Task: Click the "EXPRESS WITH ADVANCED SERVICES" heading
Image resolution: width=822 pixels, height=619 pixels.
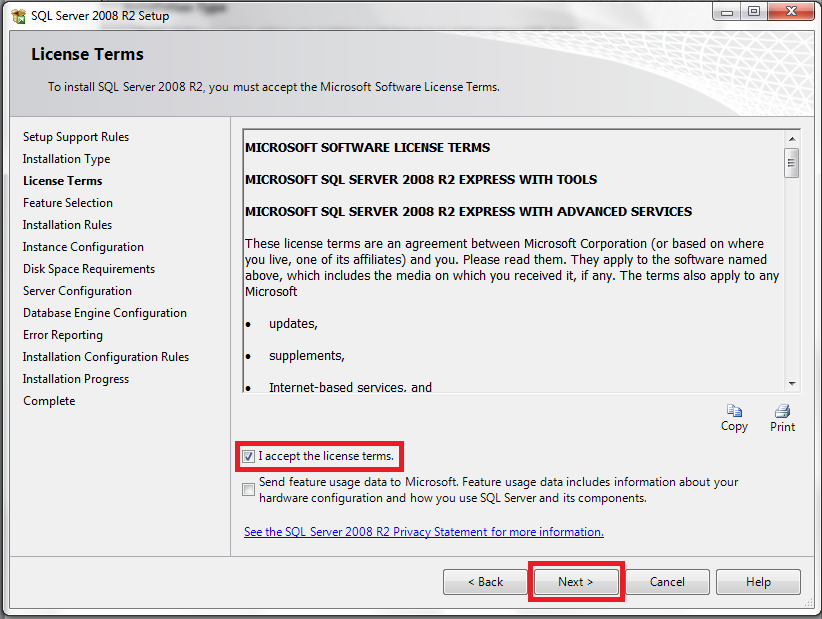Action: point(469,212)
